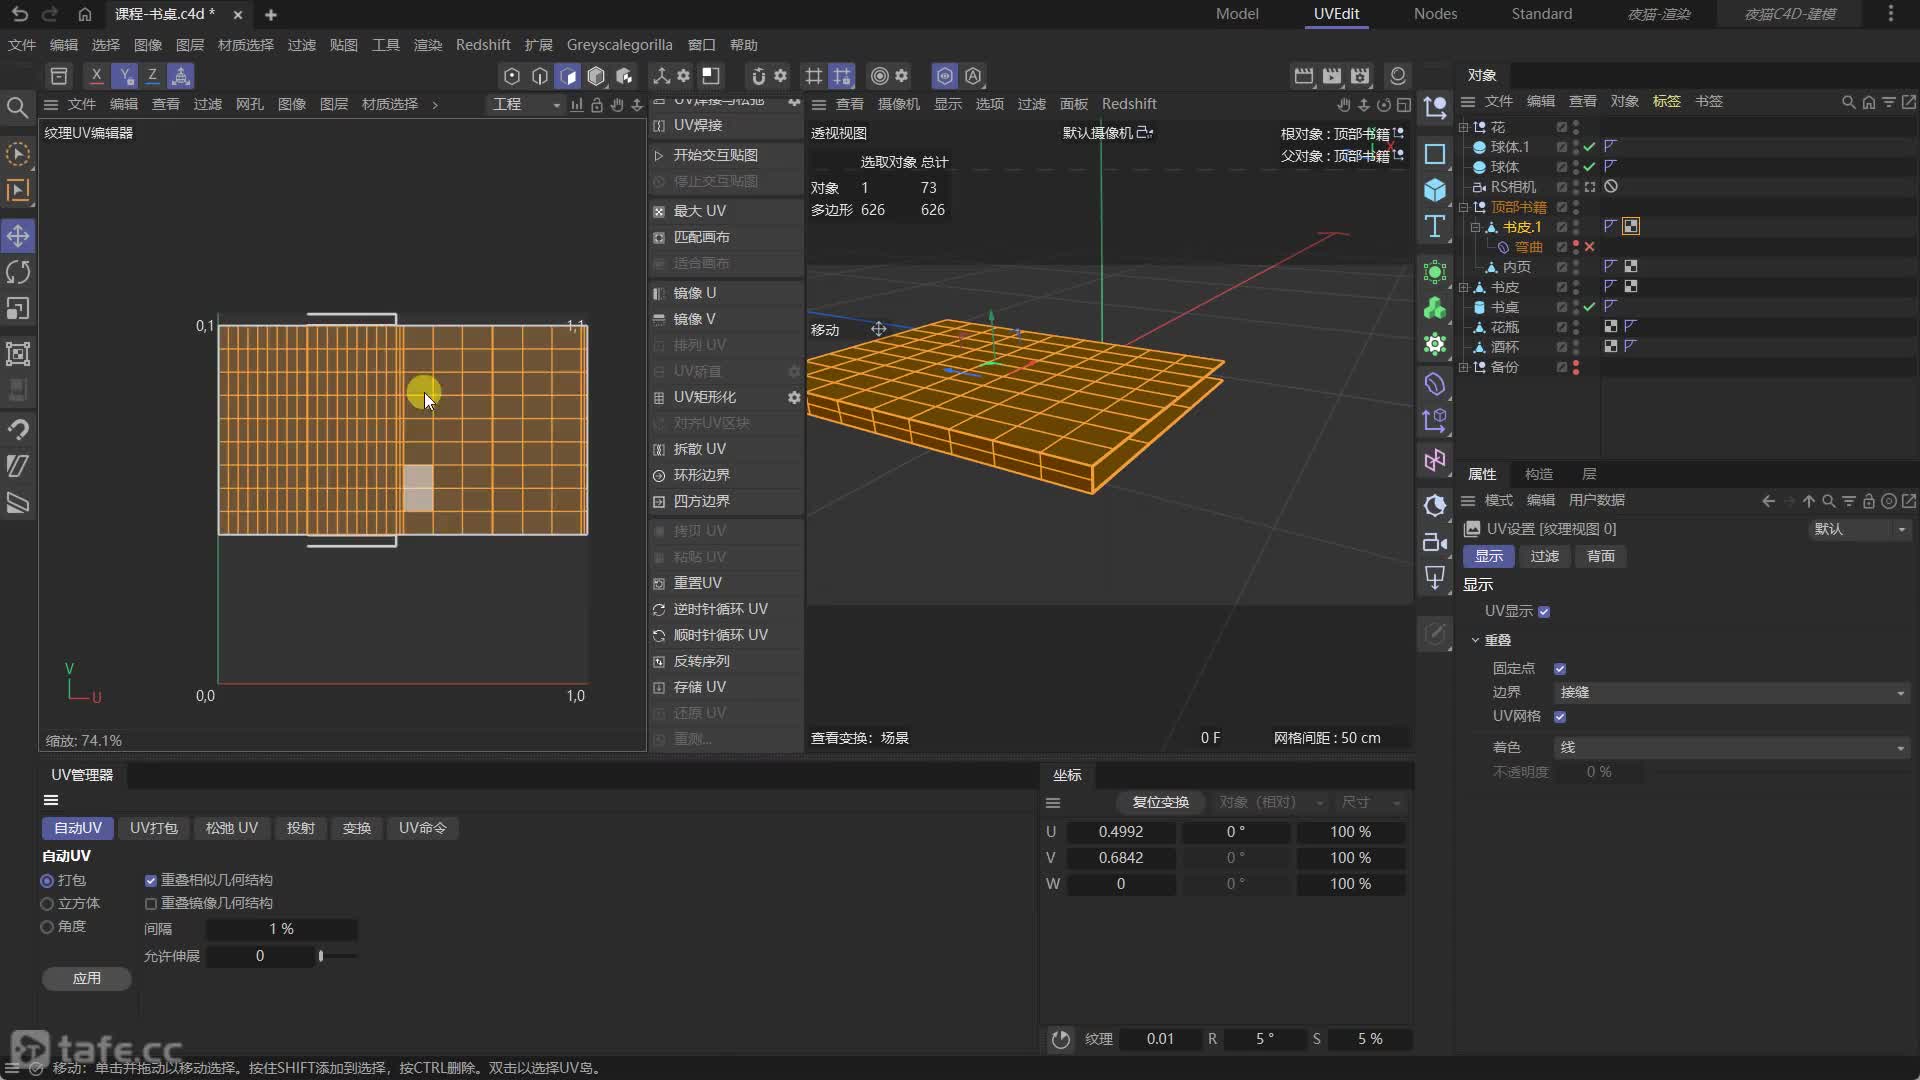This screenshot has width=1920, height=1080.
Task: Switch to UV打包 tab
Action: point(154,828)
